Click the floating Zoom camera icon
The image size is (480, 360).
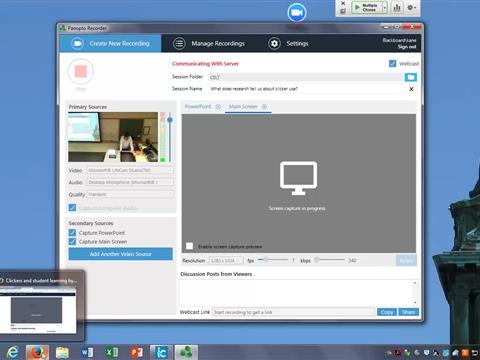297,13
